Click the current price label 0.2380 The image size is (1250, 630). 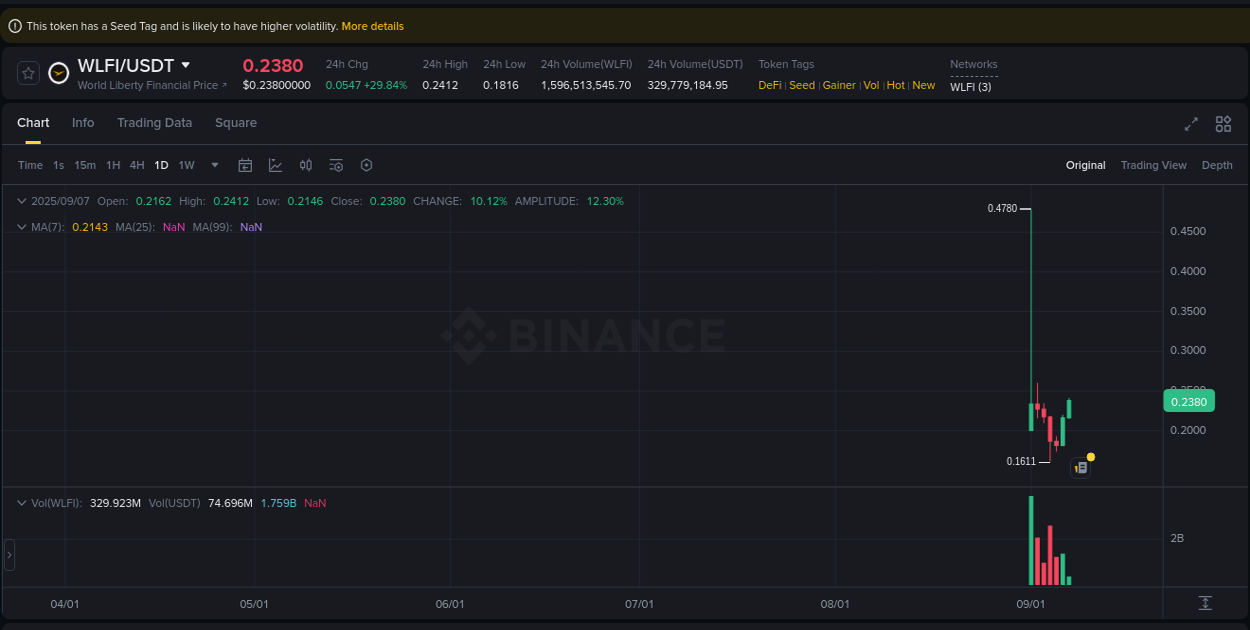click(x=1188, y=401)
